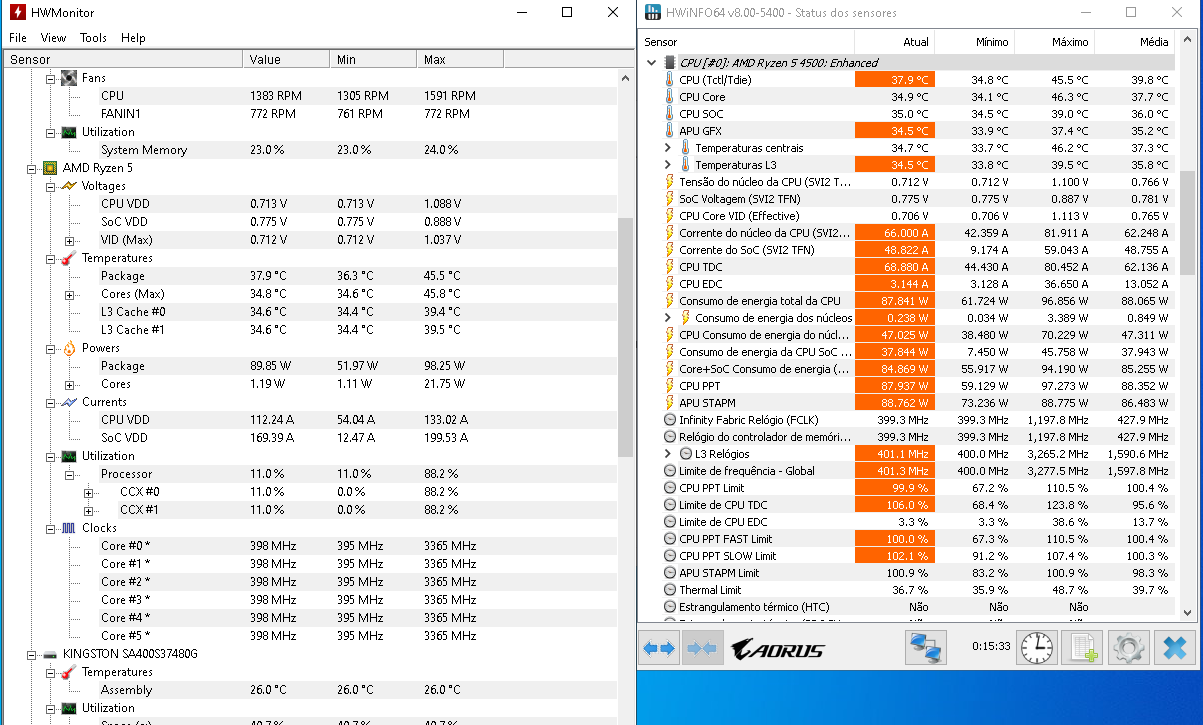This screenshot has width=1203, height=725.
Task: Close sensors with the blue X icon
Action: coord(1175,648)
